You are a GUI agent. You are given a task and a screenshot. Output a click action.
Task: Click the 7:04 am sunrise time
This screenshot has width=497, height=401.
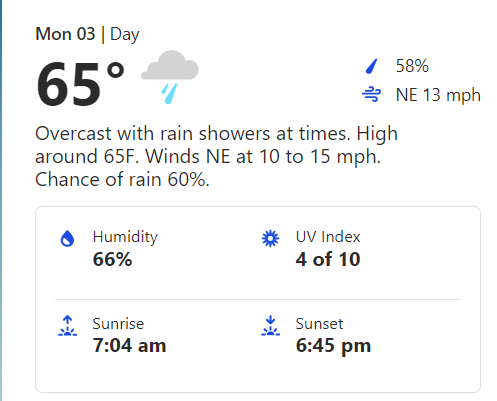click(x=129, y=345)
